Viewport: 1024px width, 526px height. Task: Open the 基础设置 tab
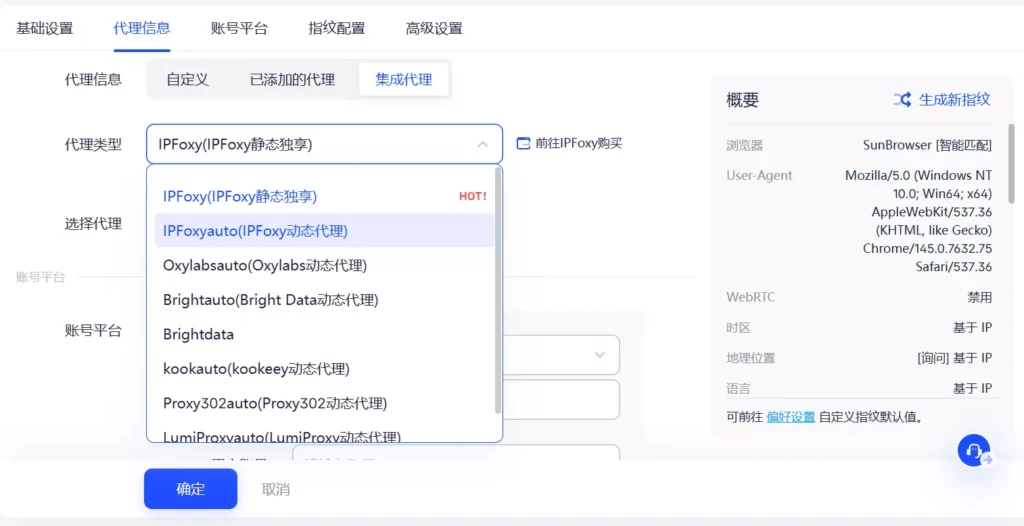coord(45,28)
